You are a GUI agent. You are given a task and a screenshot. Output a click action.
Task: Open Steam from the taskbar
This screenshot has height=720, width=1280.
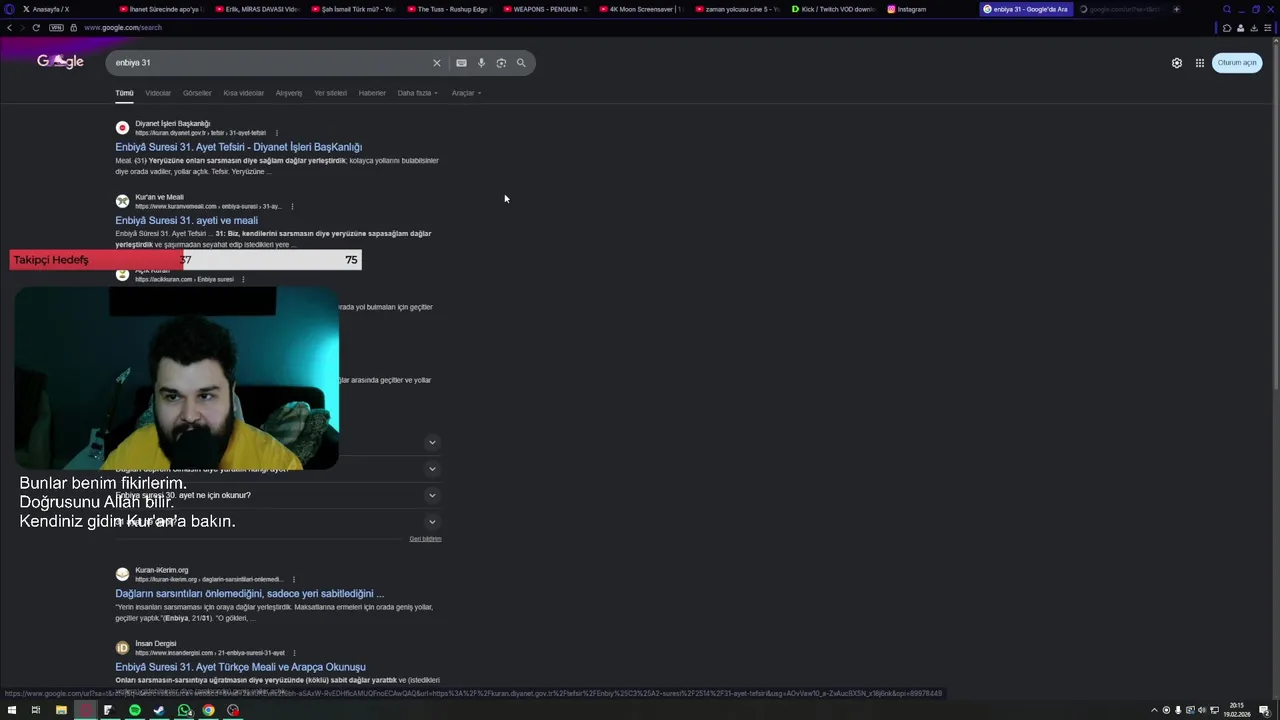click(x=159, y=710)
